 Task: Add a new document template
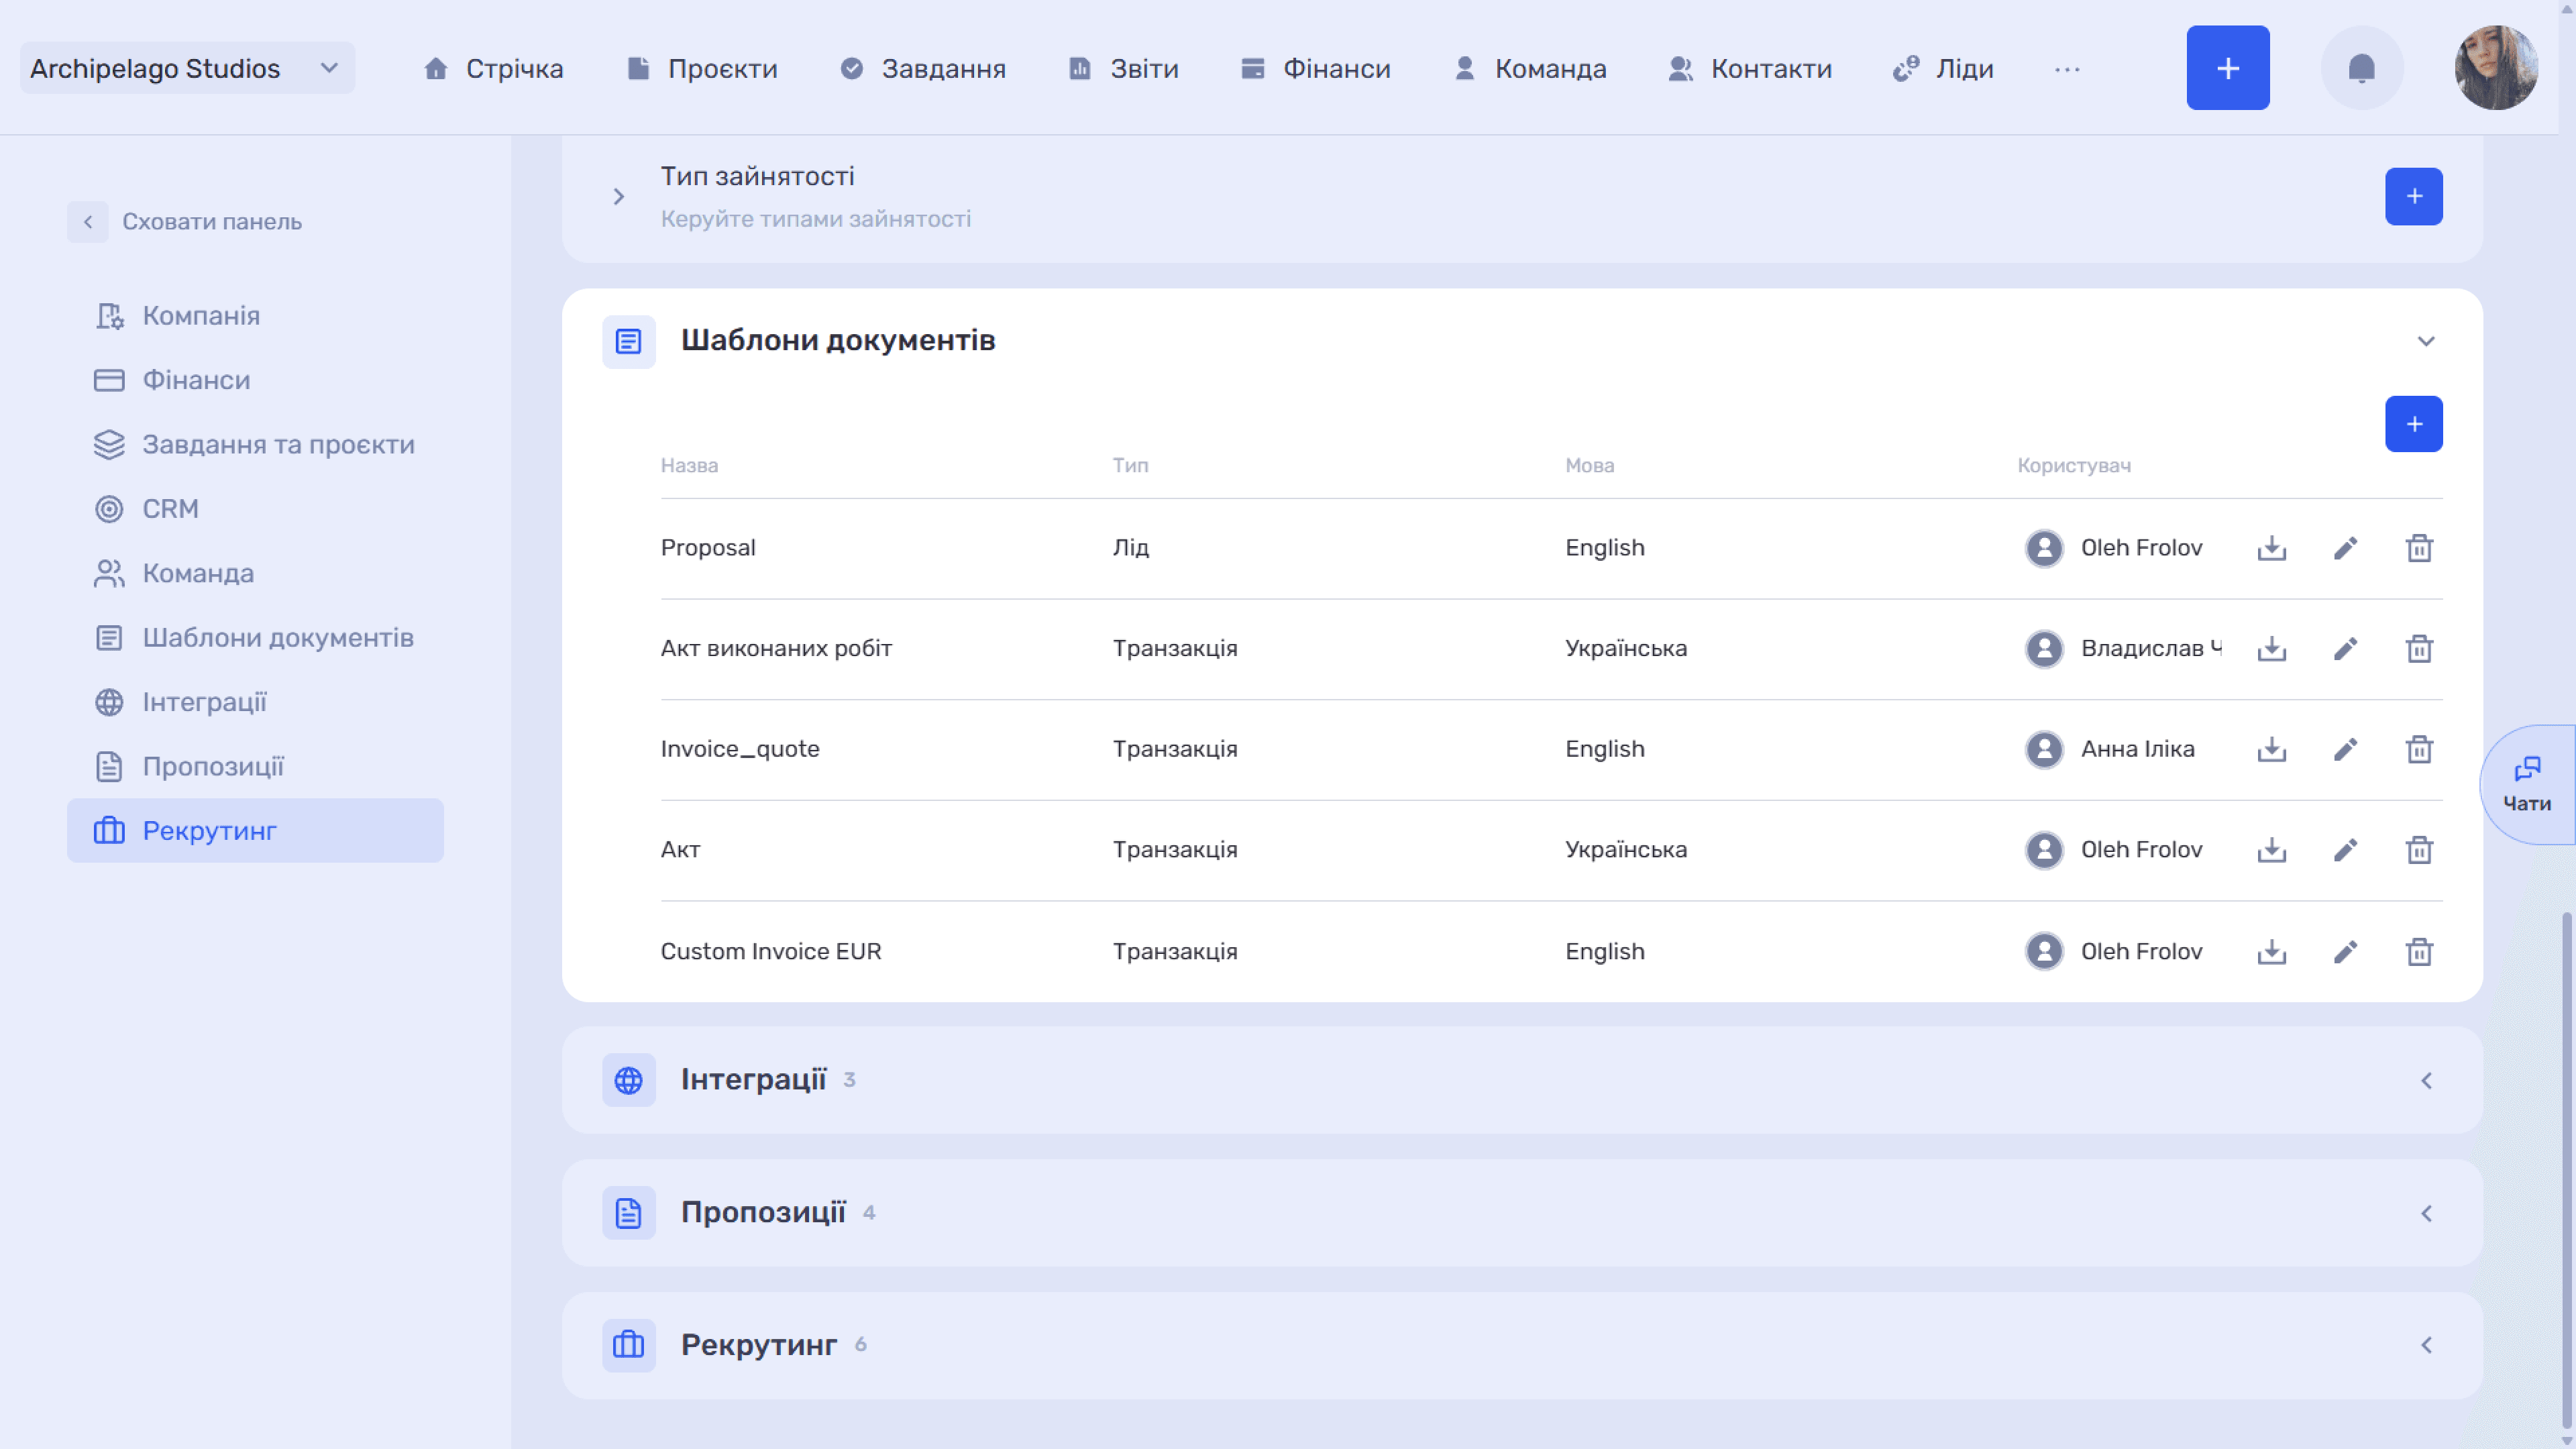click(x=2413, y=424)
